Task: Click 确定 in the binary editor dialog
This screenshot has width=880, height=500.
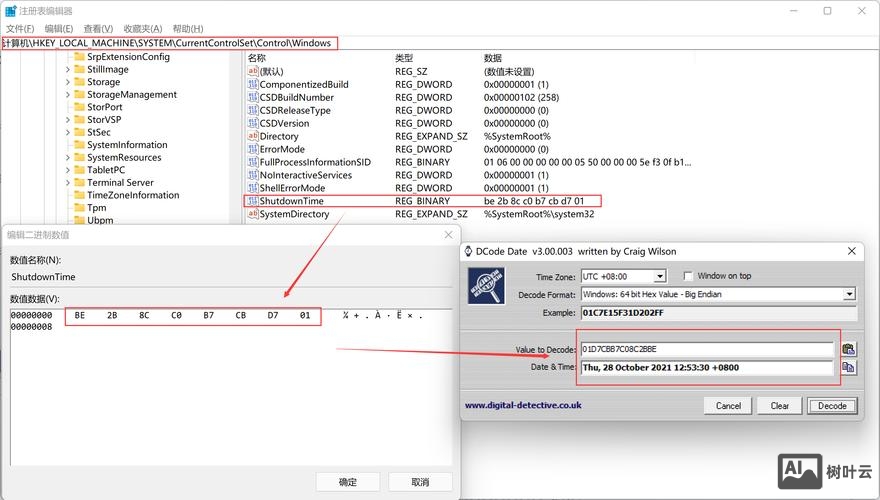Action: 348,482
